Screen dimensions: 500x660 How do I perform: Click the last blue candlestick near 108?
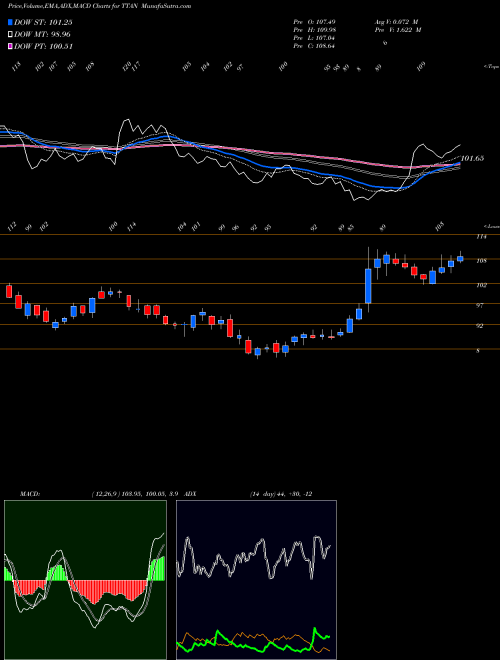pyautogui.click(x=460, y=258)
